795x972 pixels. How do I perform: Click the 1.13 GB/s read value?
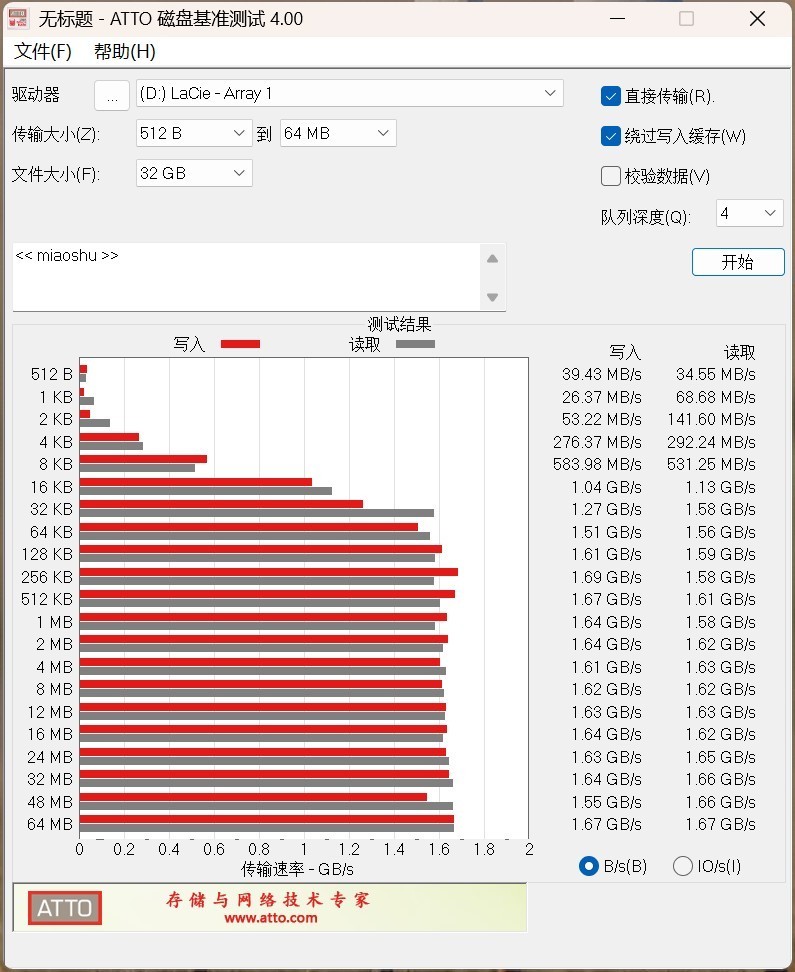point(721,487)
